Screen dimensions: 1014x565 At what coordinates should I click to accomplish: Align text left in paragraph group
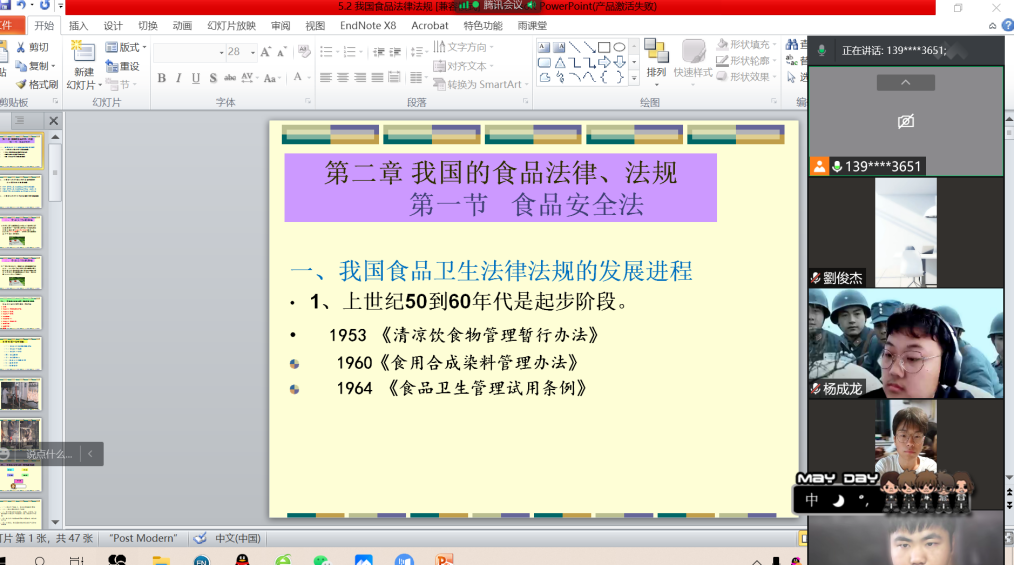325,78
